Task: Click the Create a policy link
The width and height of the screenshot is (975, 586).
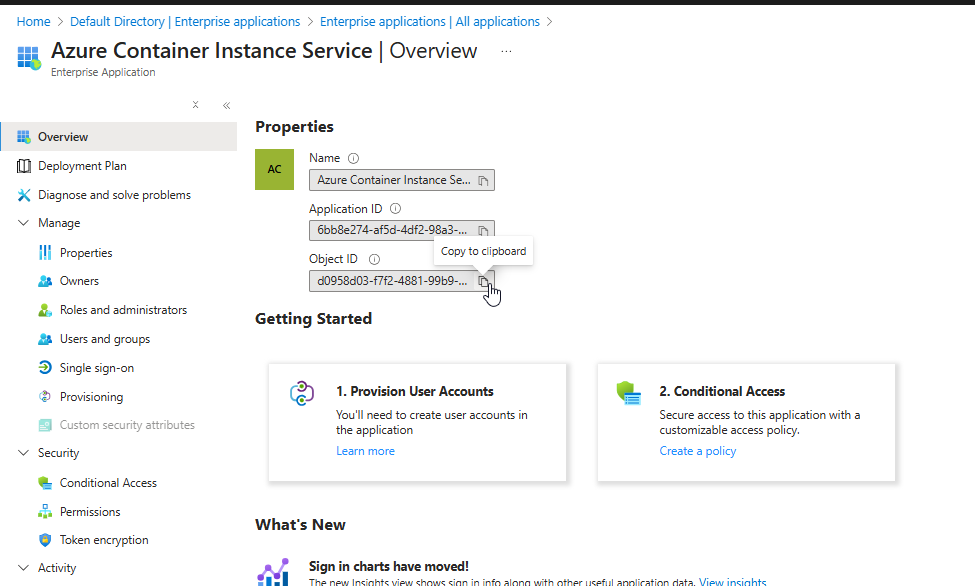Action: [x=698, y=451]
